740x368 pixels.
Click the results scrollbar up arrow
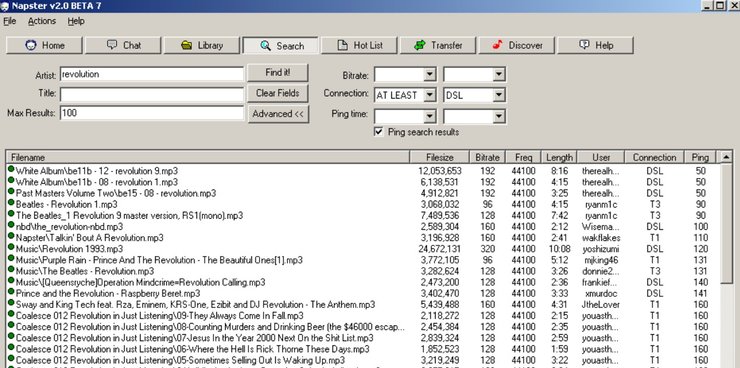coord(727,158)
